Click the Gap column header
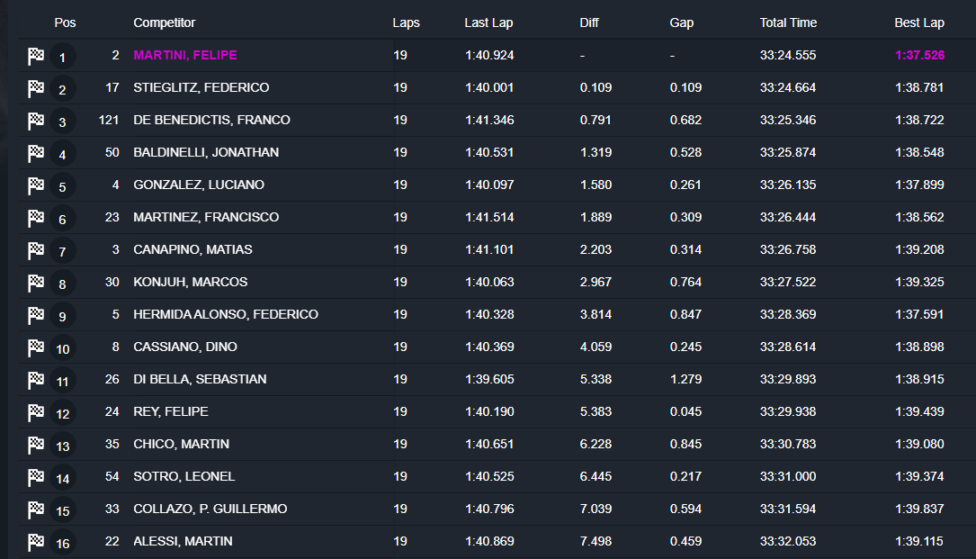This screenshot has width=976, height=559. click(x=681, y=23)
